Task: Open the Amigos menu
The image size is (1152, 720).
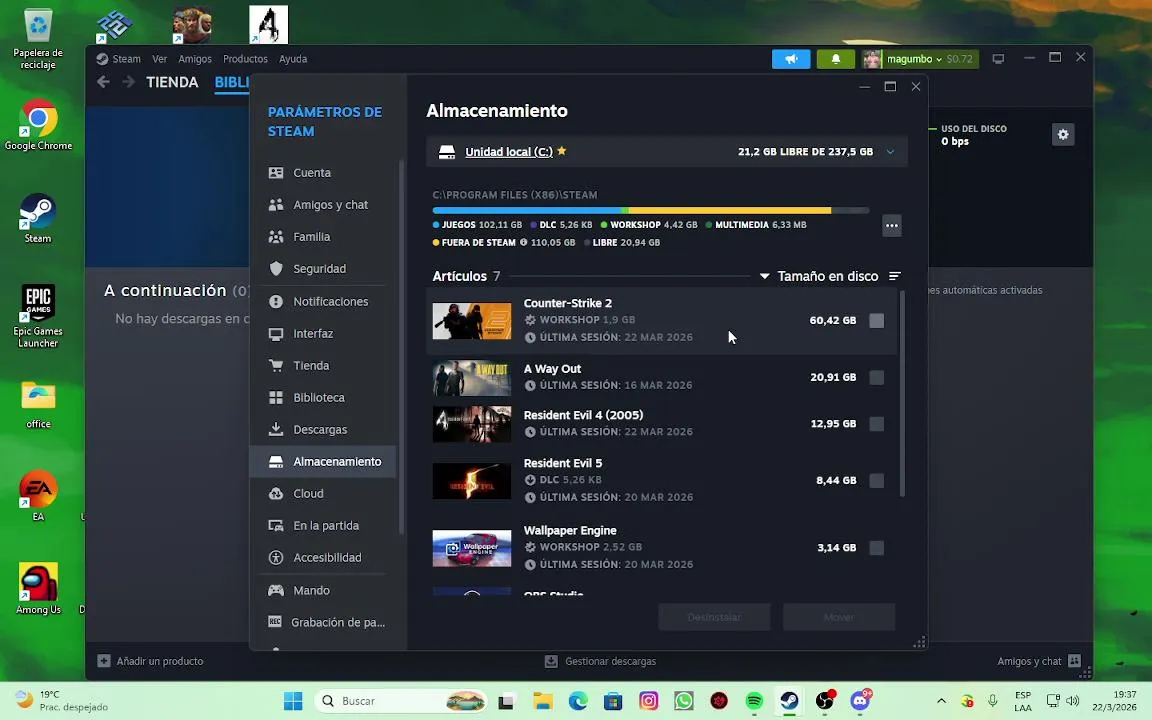Action: 195,59
